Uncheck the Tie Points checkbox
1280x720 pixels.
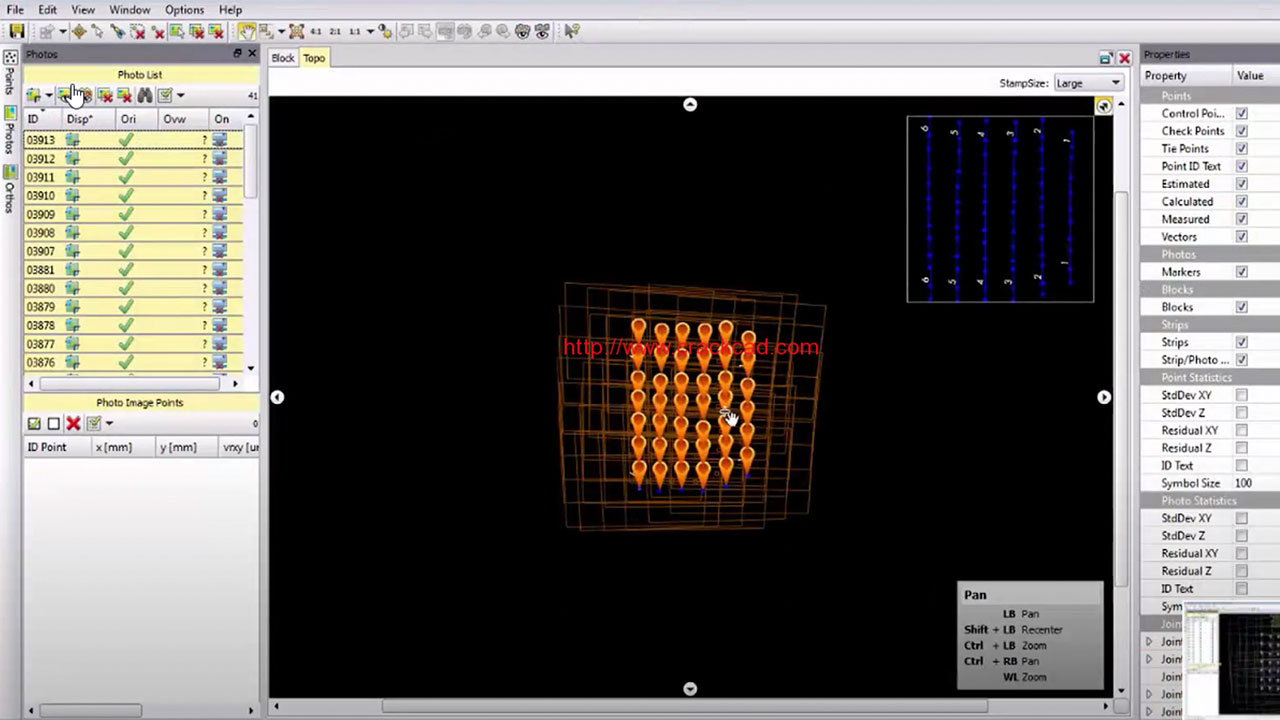click(x=1241, y=149)
